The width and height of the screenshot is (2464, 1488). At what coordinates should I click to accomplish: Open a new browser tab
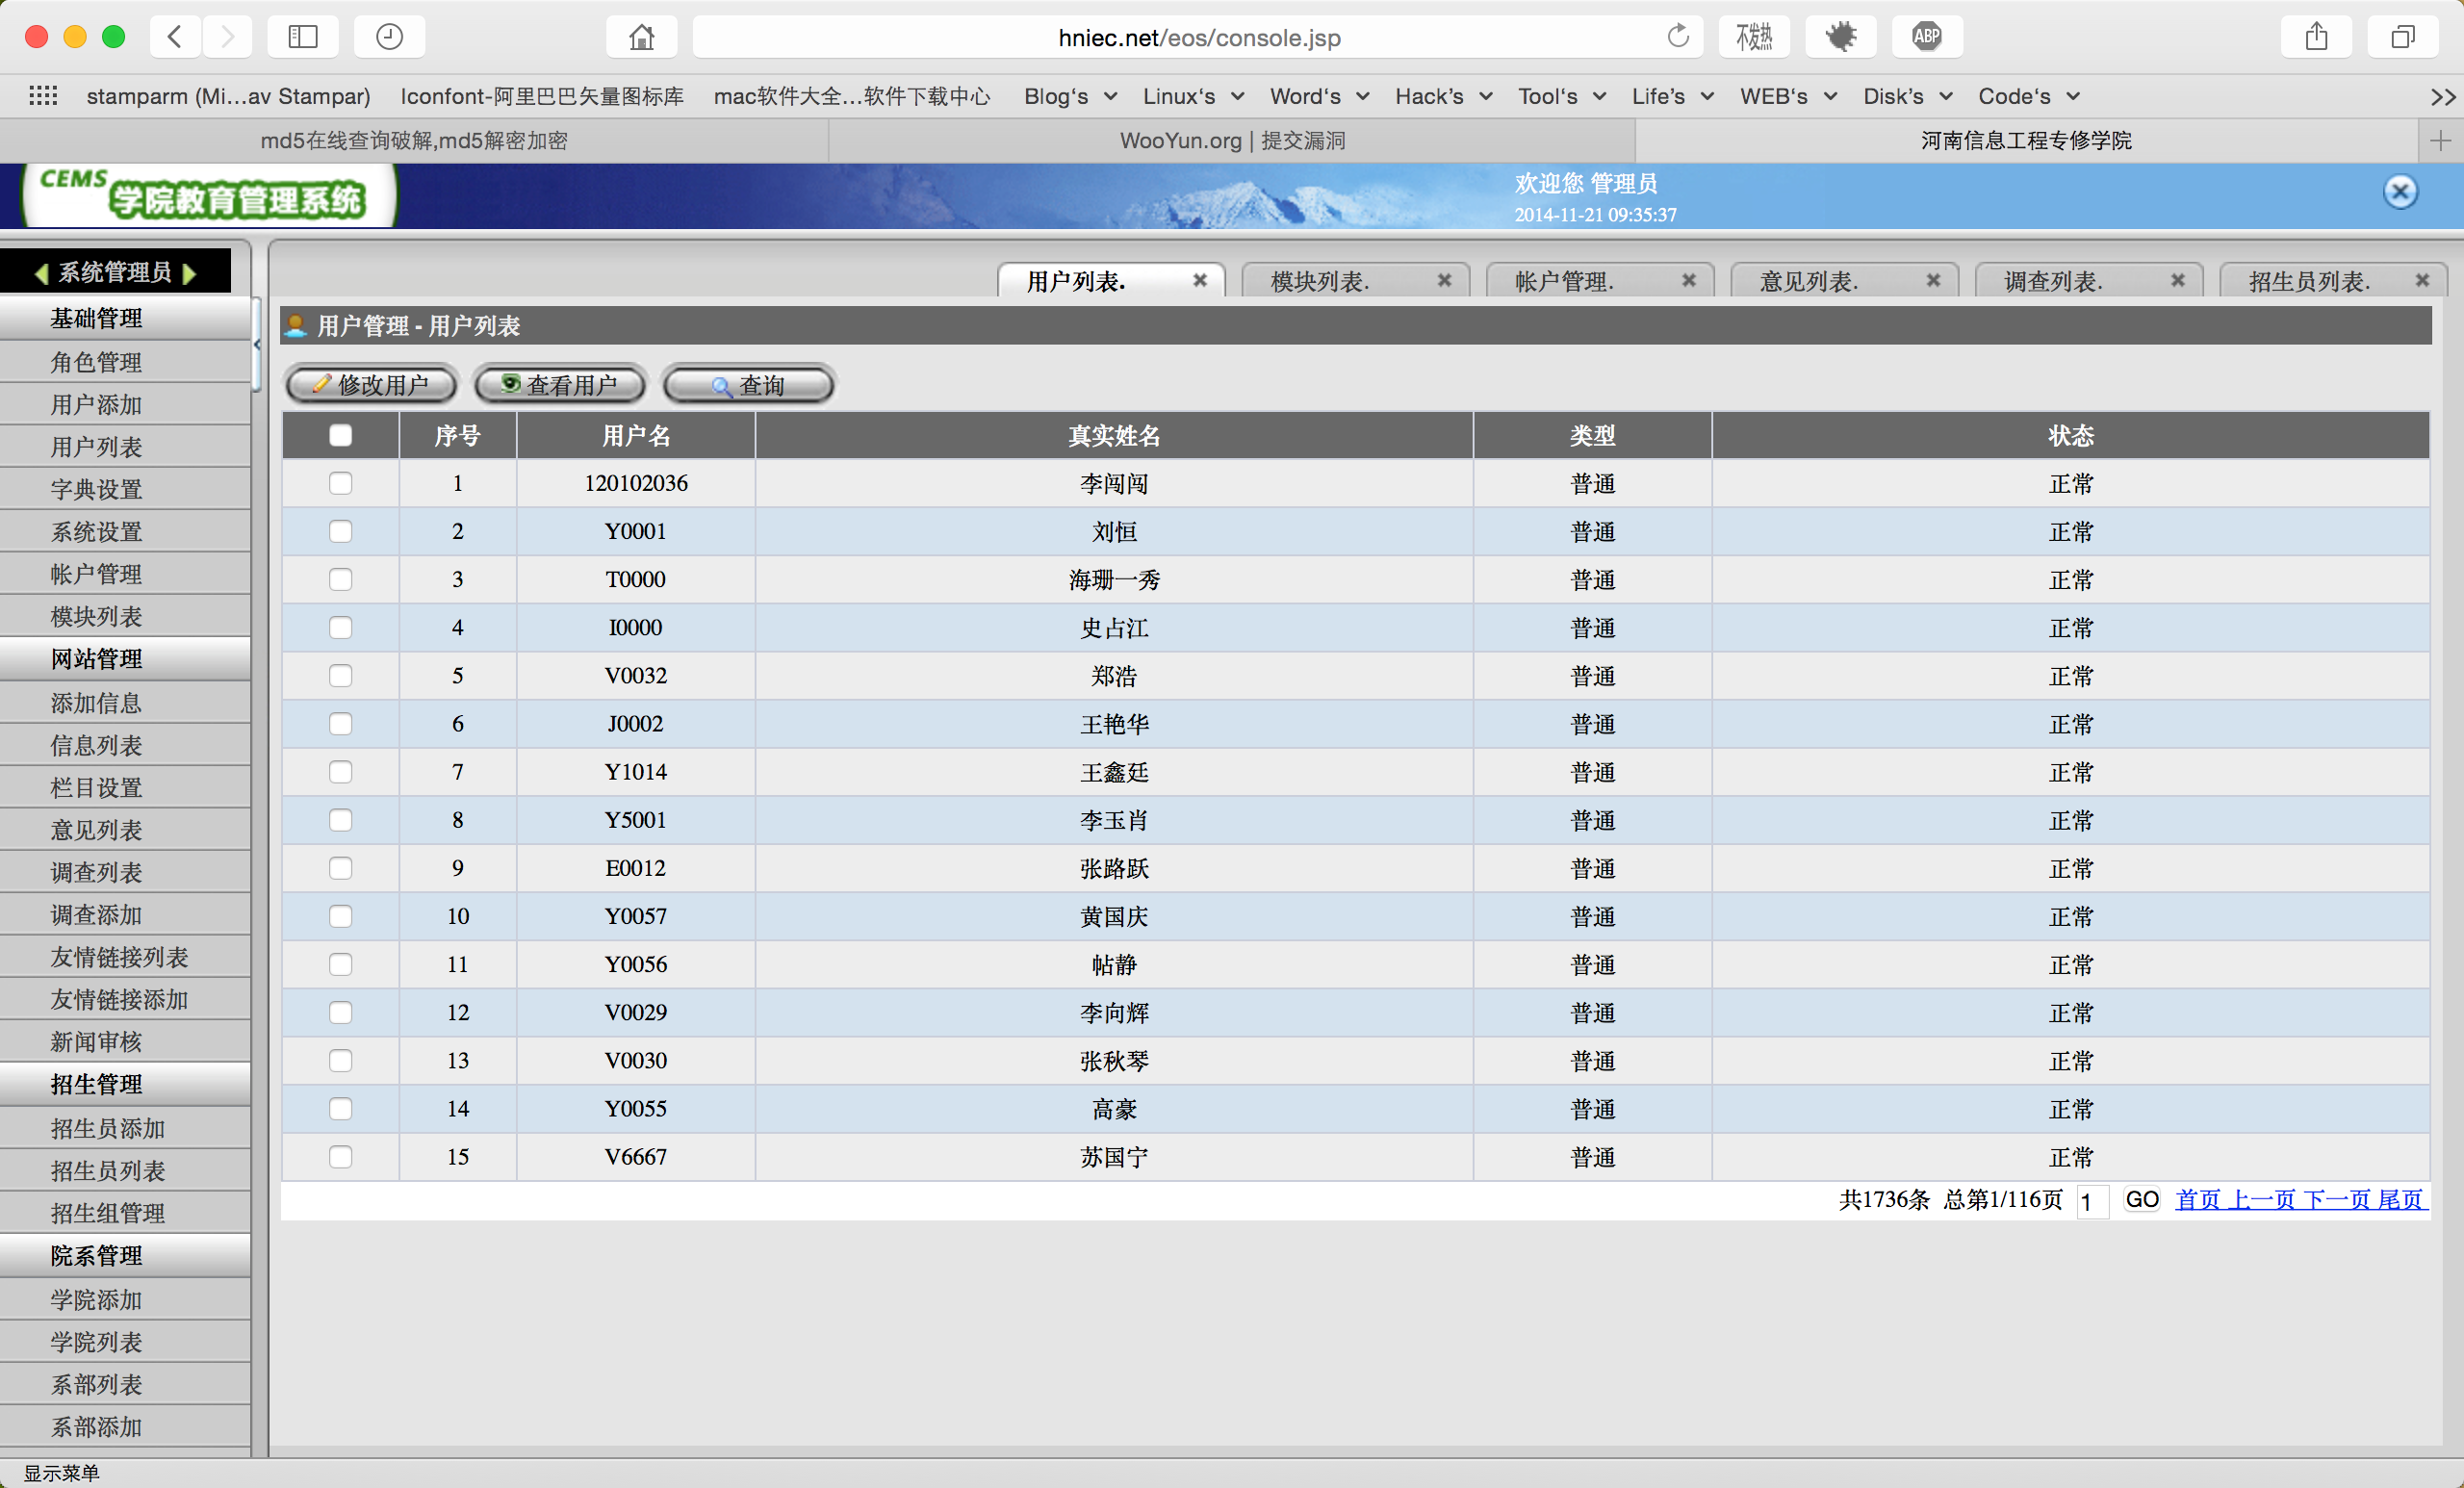2440,141
